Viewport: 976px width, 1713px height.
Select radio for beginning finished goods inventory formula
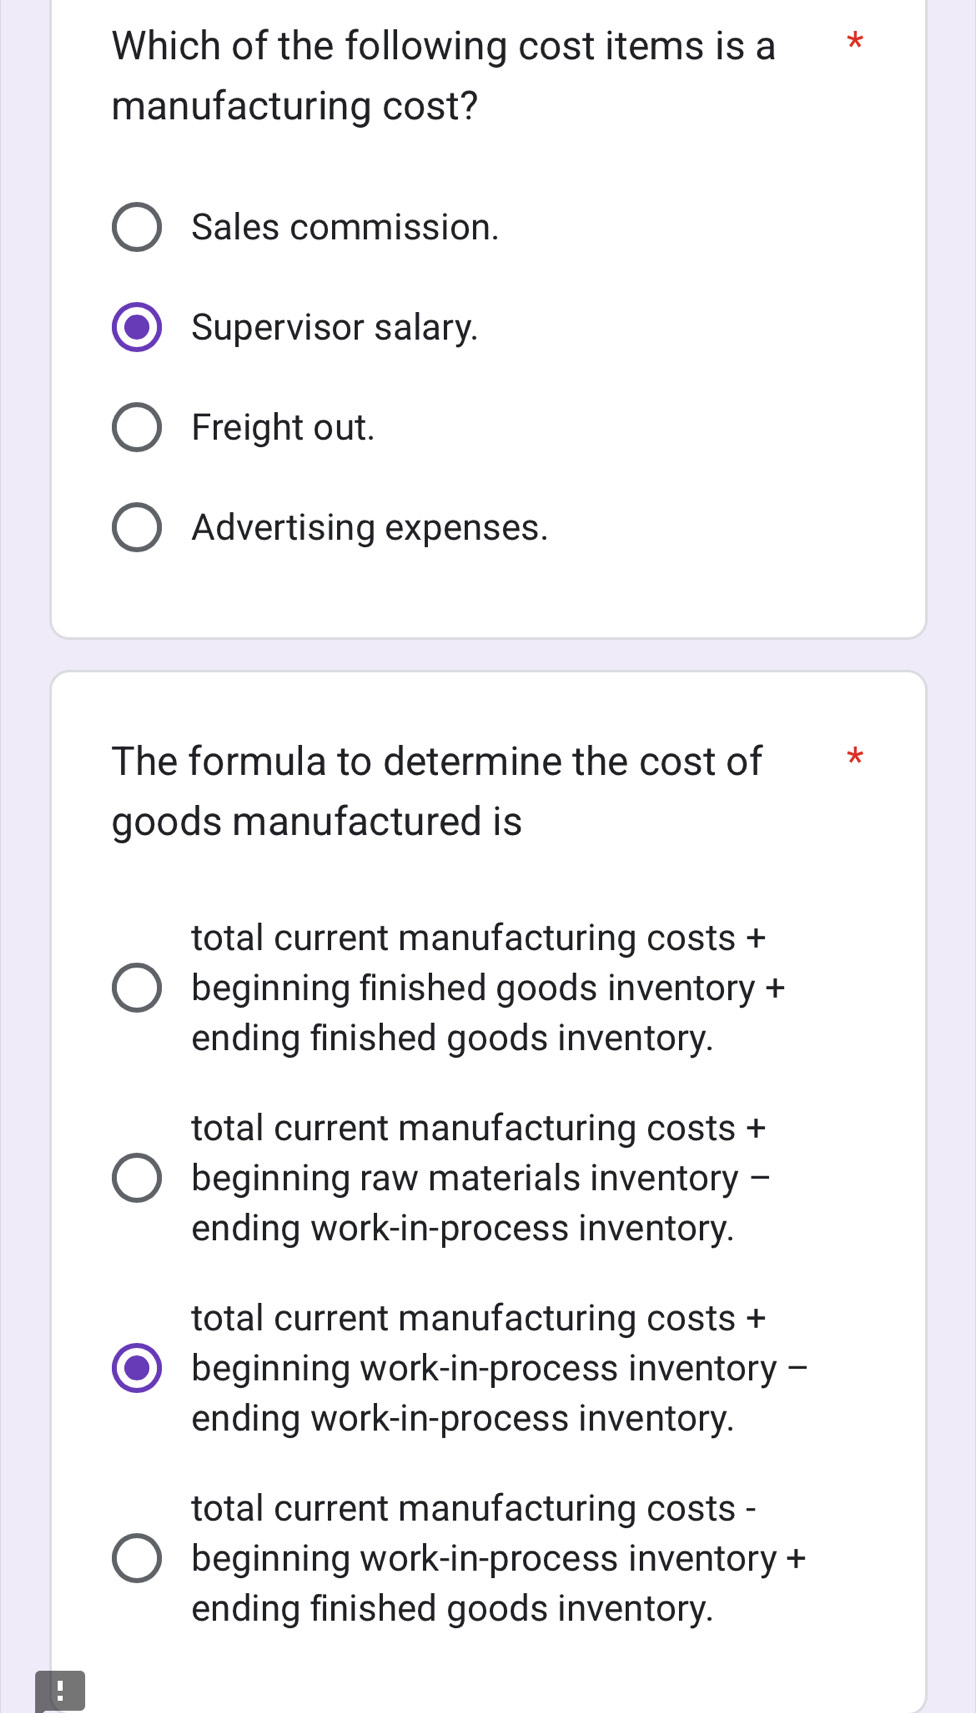[136, 988]
